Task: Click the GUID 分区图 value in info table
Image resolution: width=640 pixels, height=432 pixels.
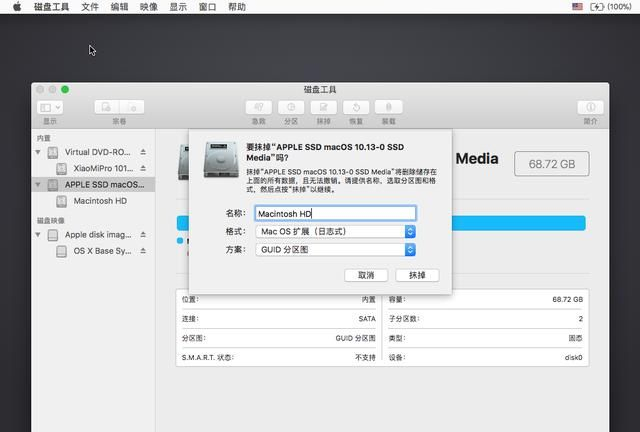Action: tap(355, 338)
